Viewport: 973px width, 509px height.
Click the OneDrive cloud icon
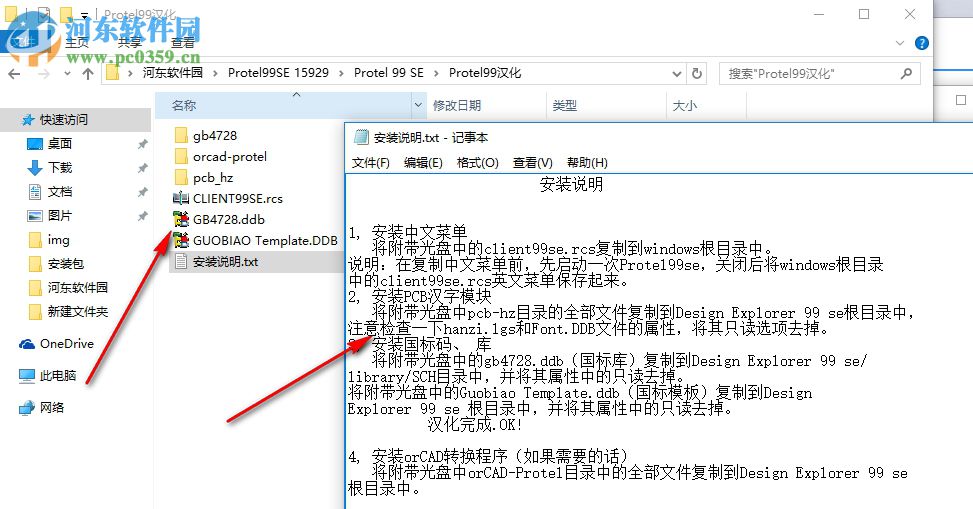[x=27, y=344]
